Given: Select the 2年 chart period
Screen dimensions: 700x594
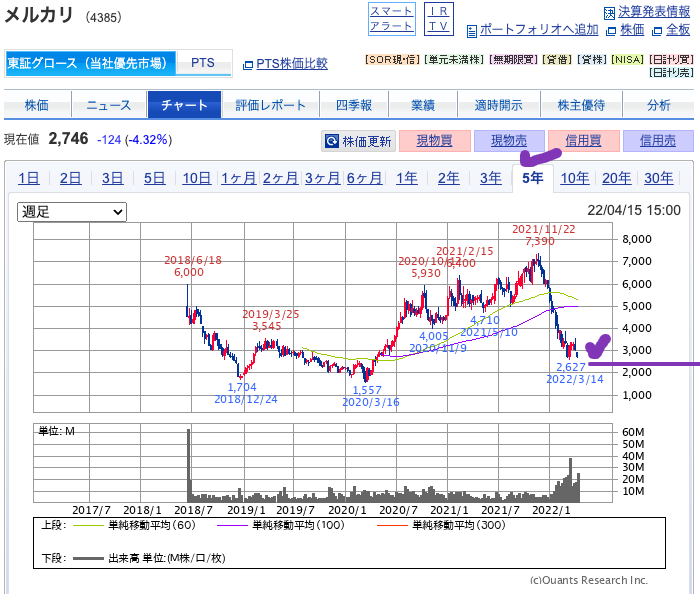Looking at the screenshot, I should coord(449,179).
